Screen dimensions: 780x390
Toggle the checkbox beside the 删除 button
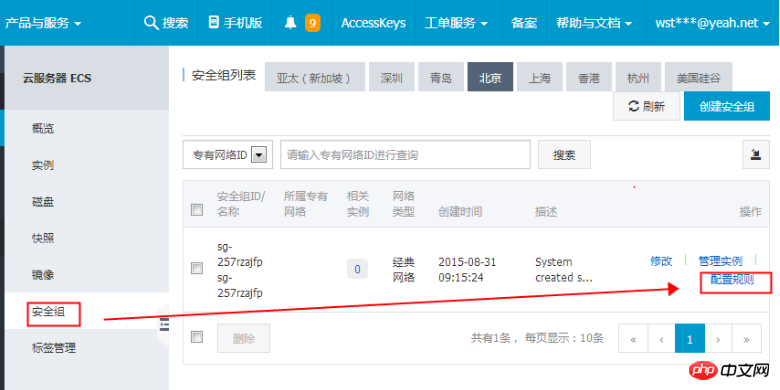[197, 337]
